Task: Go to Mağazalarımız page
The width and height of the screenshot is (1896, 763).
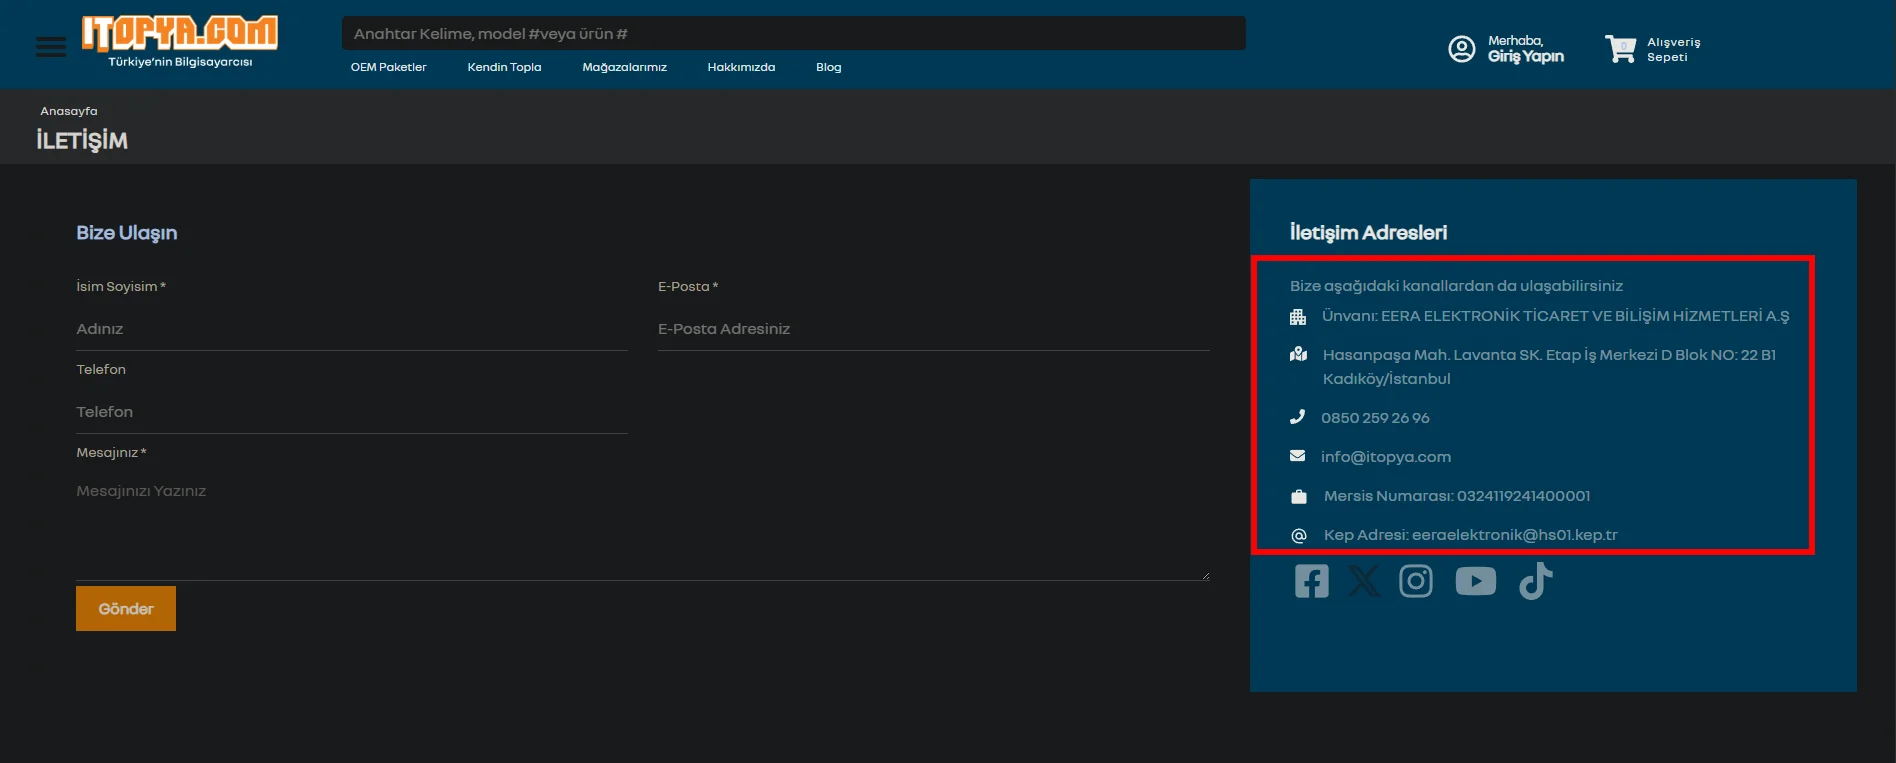Action: pyautogui.click(x=624, y=67)
